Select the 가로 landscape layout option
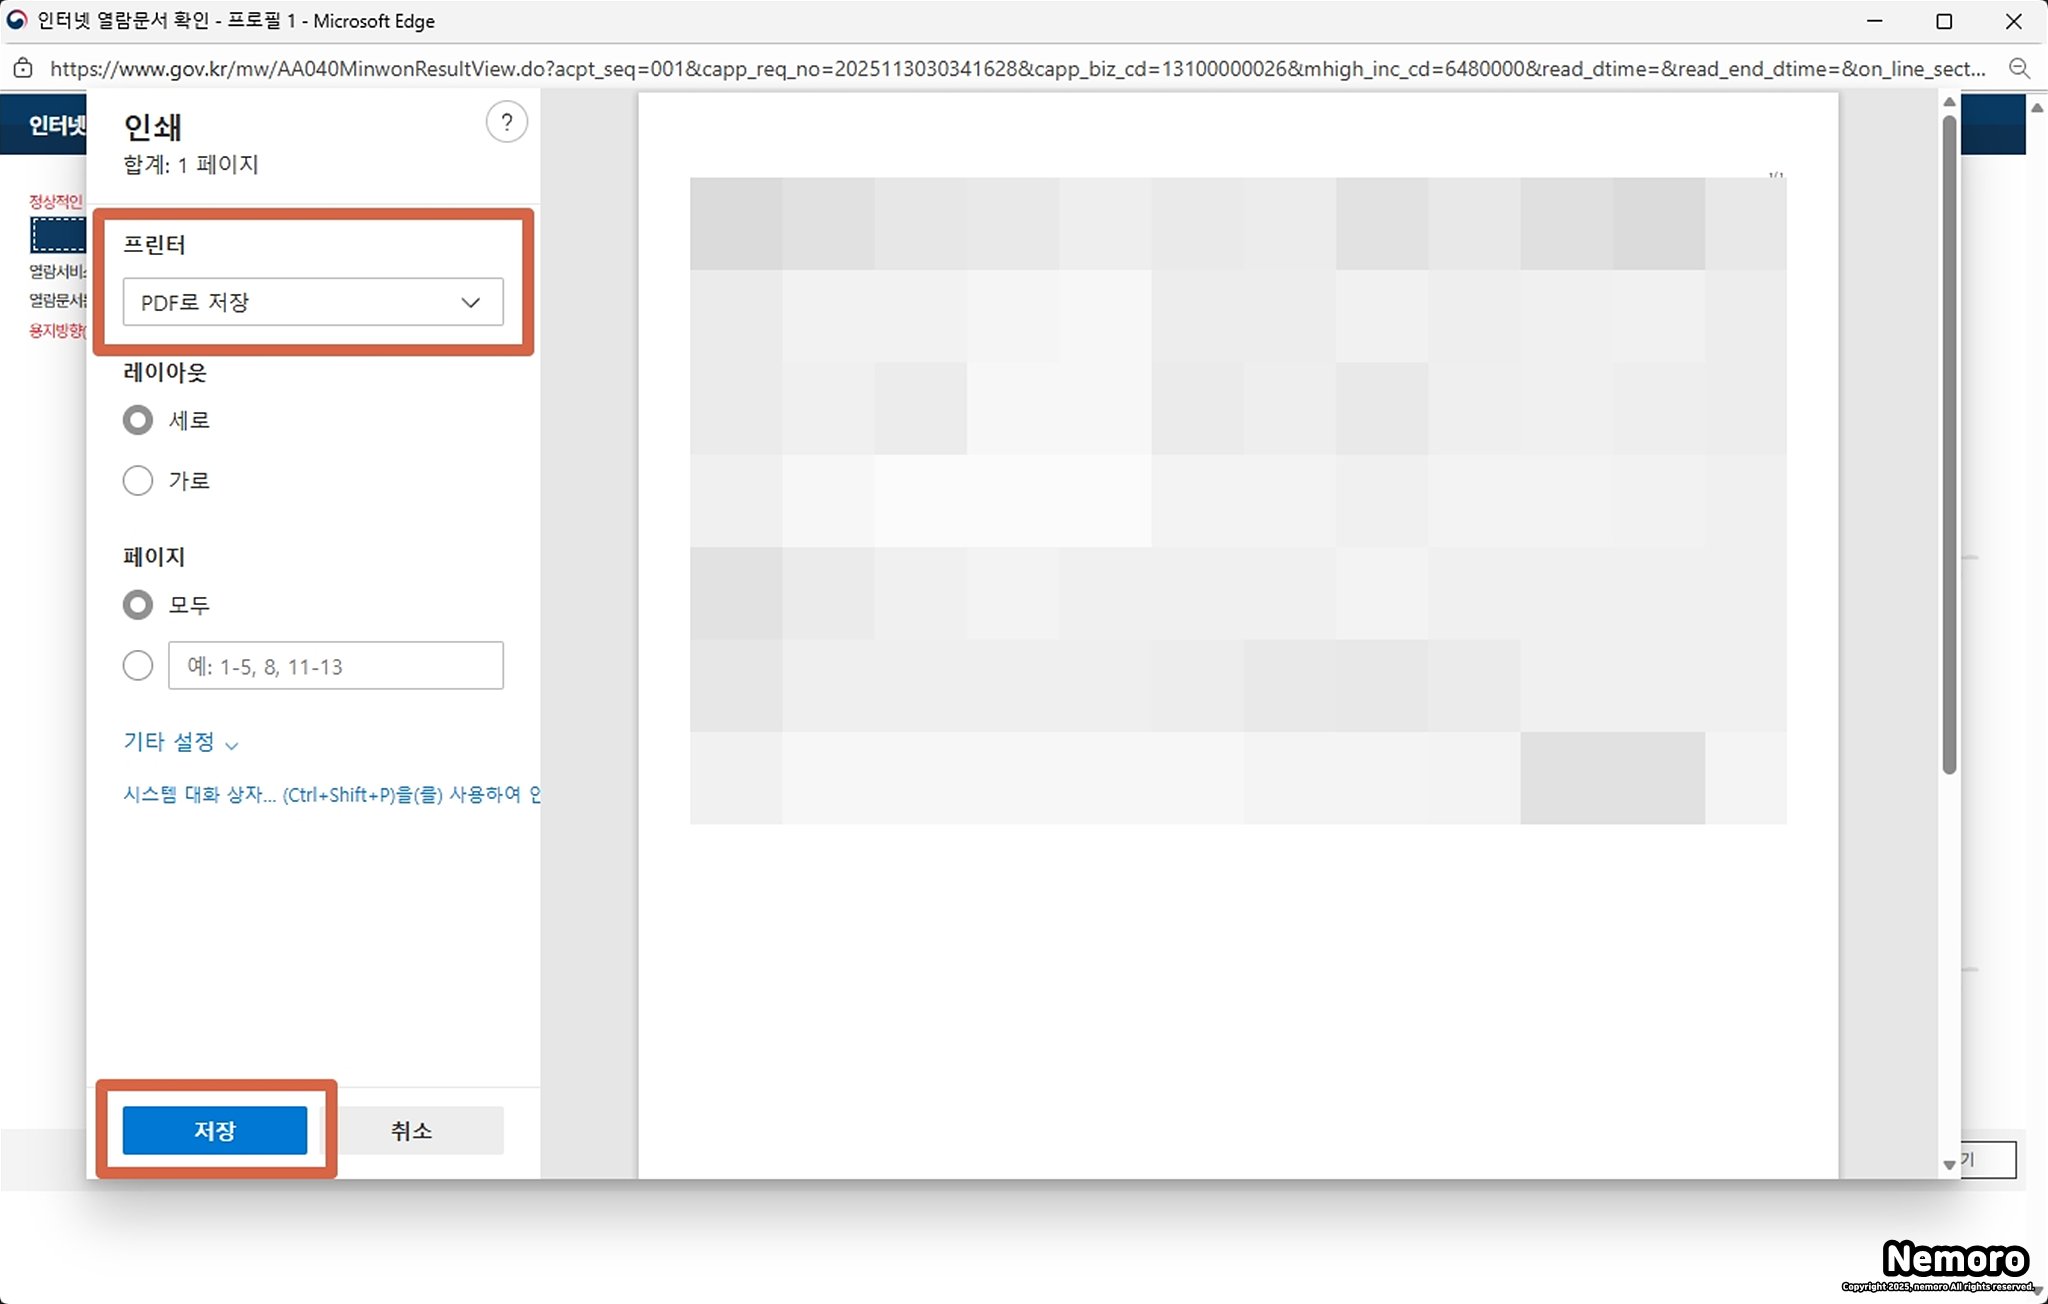Image resolution: width=2048 pixels, height=1304 pixels. pyautogui.click(x=138, y=481)
